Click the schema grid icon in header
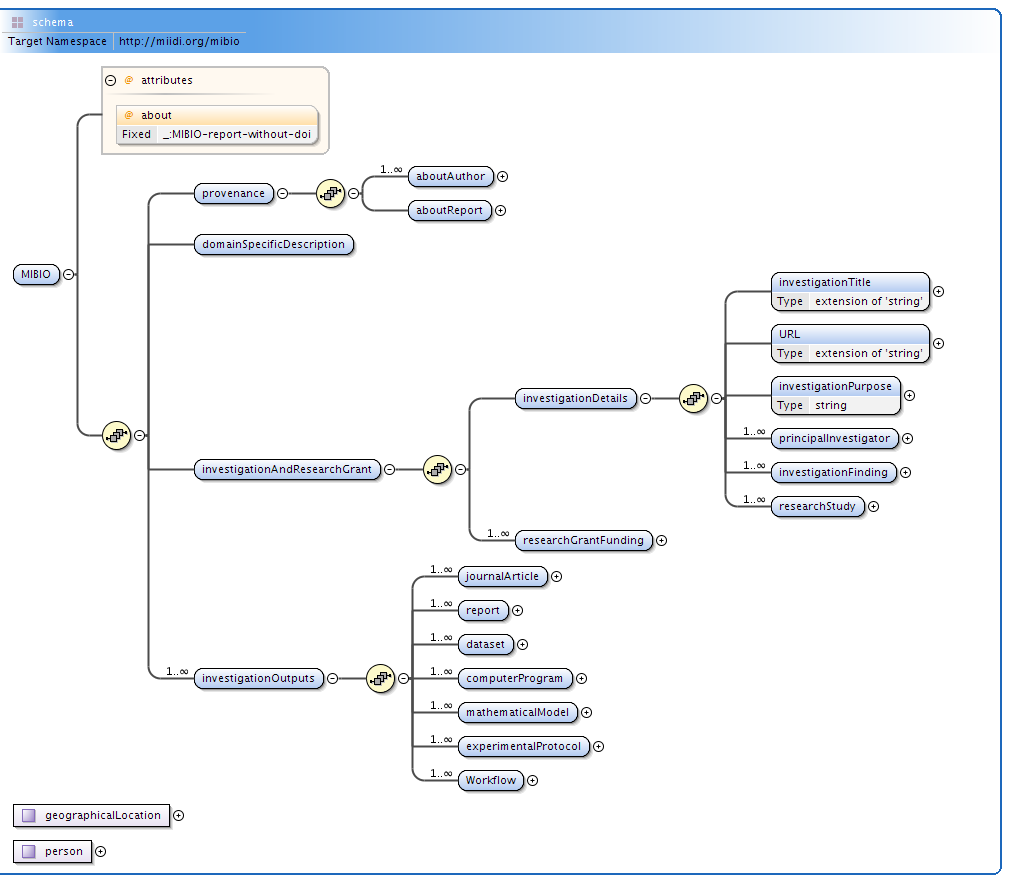Image resolution: width=1012 pixels, height=895 pixels. click(18, 22)
